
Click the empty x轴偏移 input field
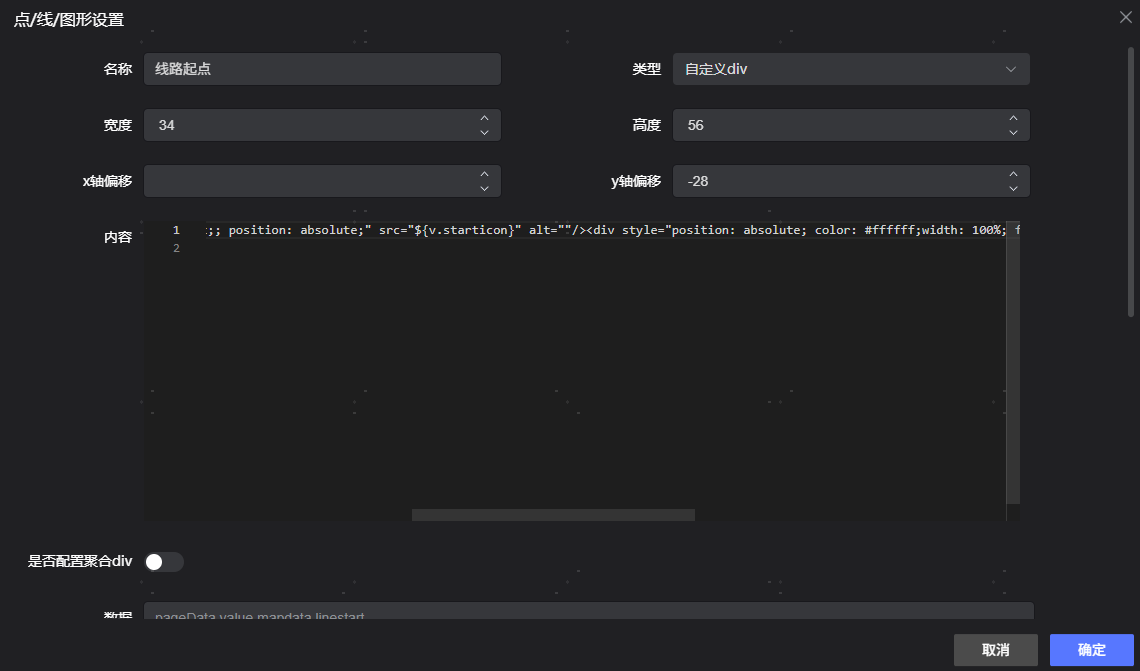click(310, 181)
